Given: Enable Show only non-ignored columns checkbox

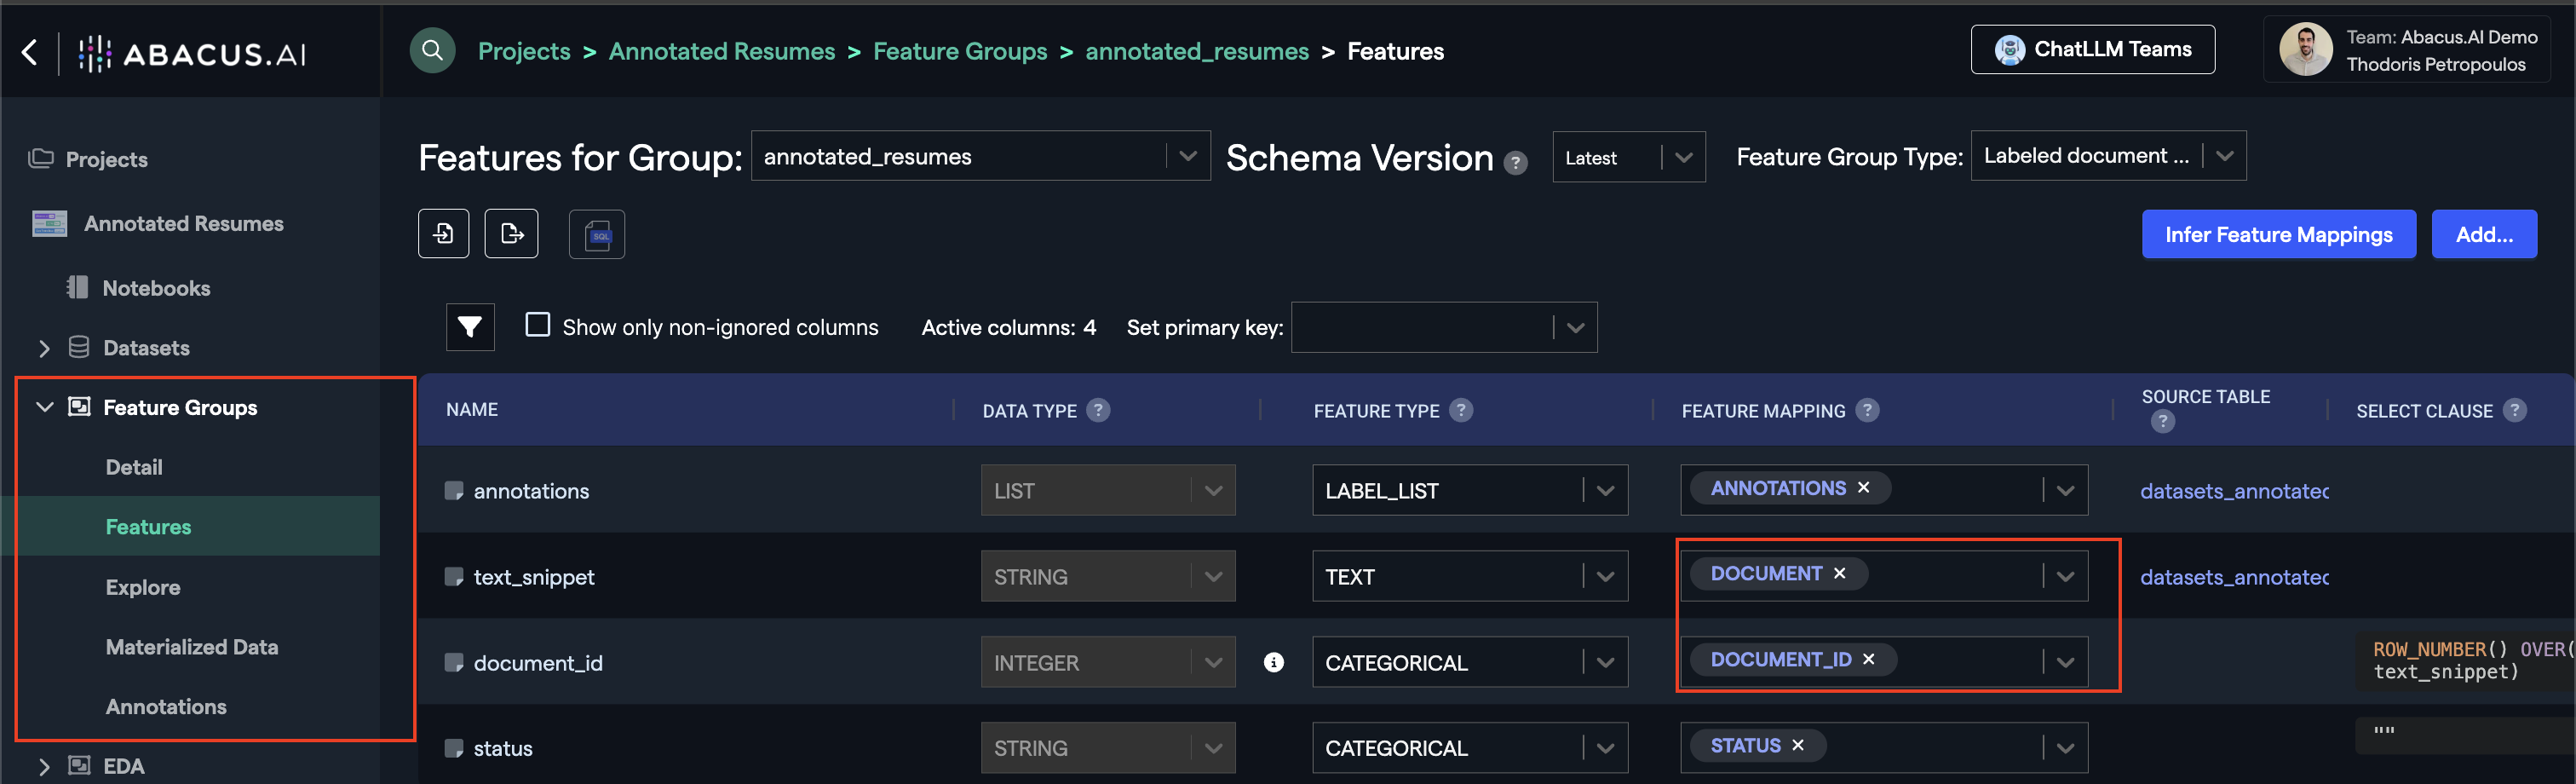Looking at the screenshot, I should [538, 325].
